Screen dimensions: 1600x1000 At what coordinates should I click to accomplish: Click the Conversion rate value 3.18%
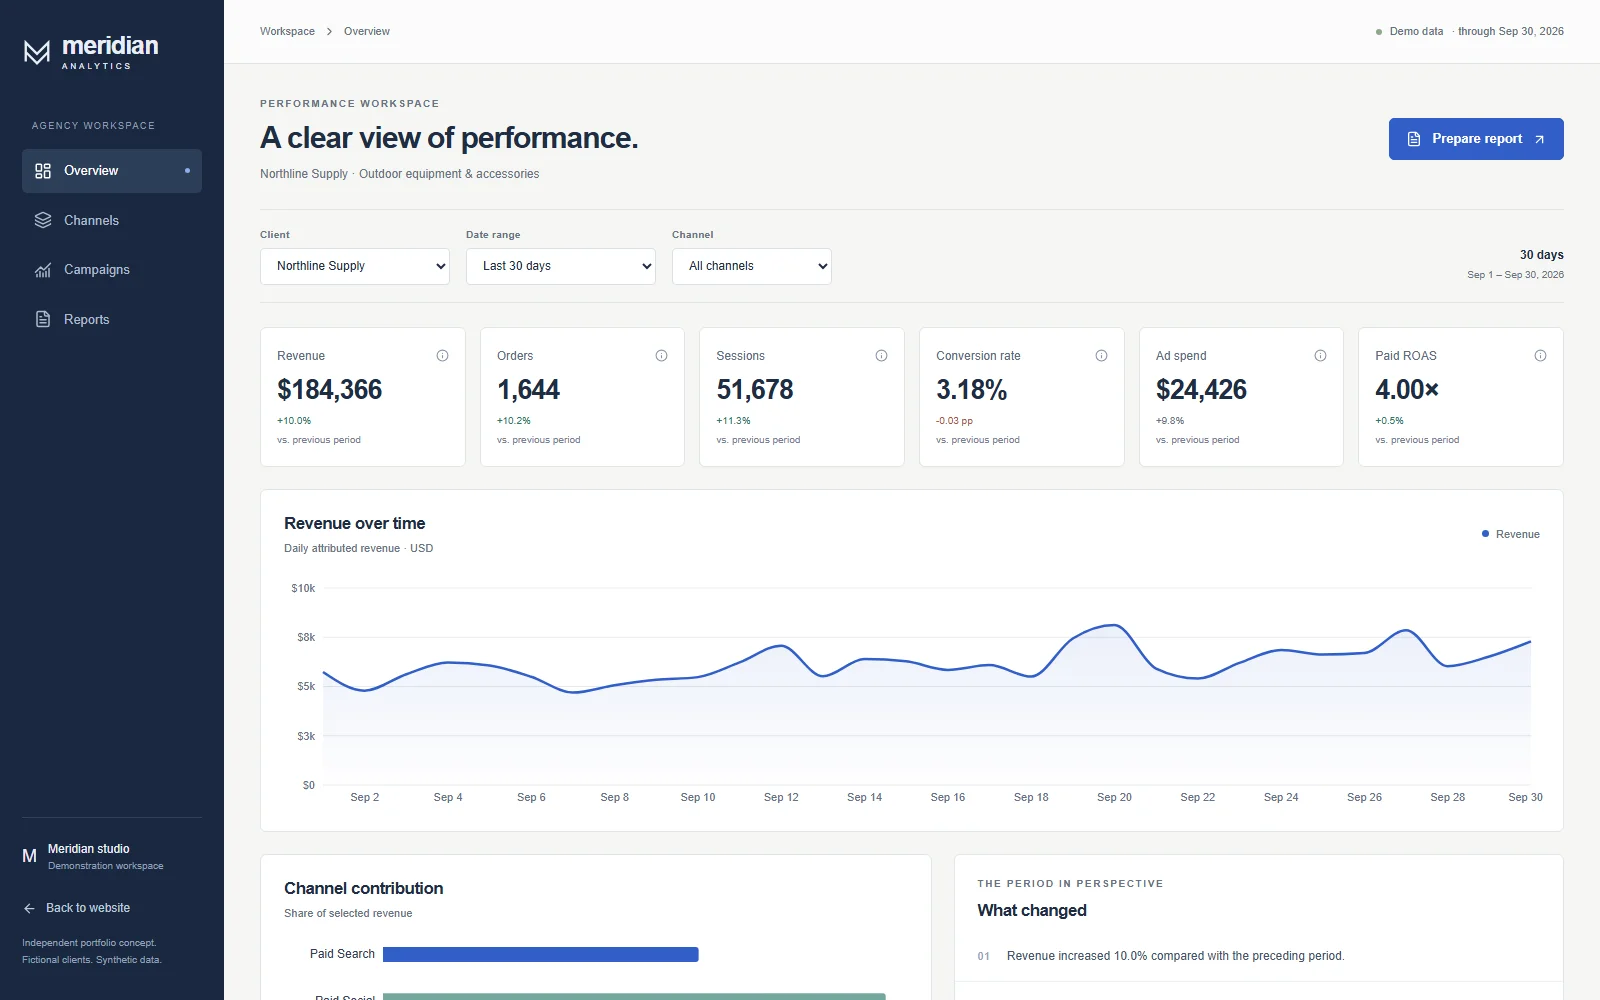972,390
